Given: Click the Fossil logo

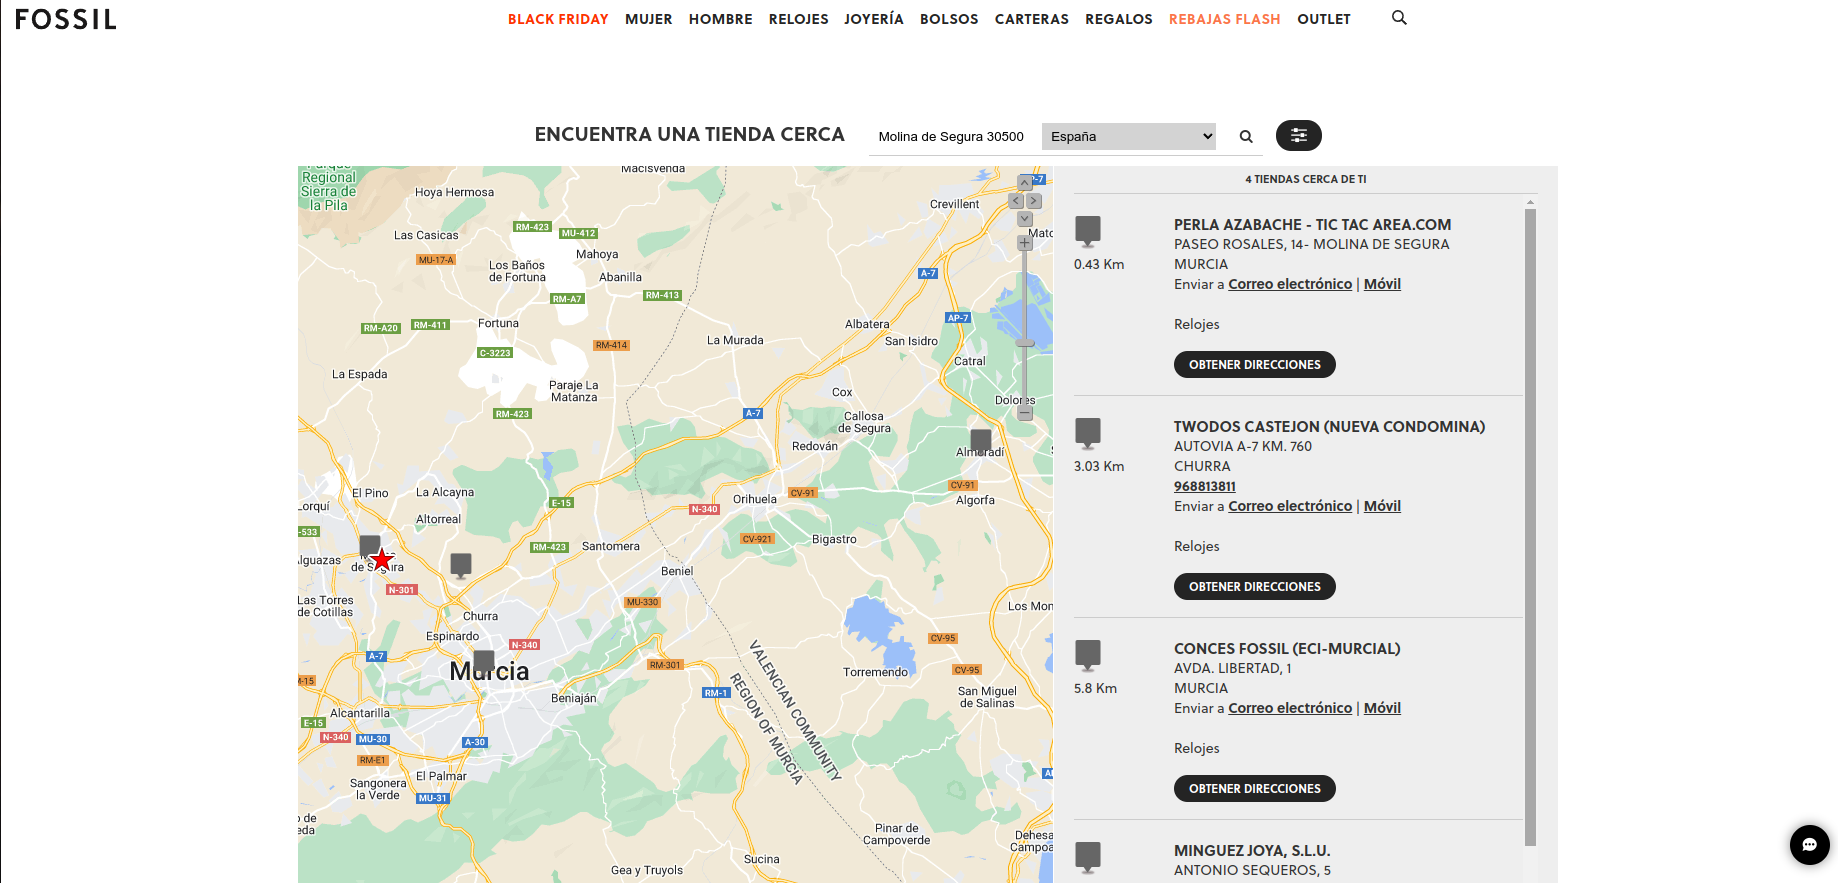Looking at the screenshot, I should pos(66,19).
